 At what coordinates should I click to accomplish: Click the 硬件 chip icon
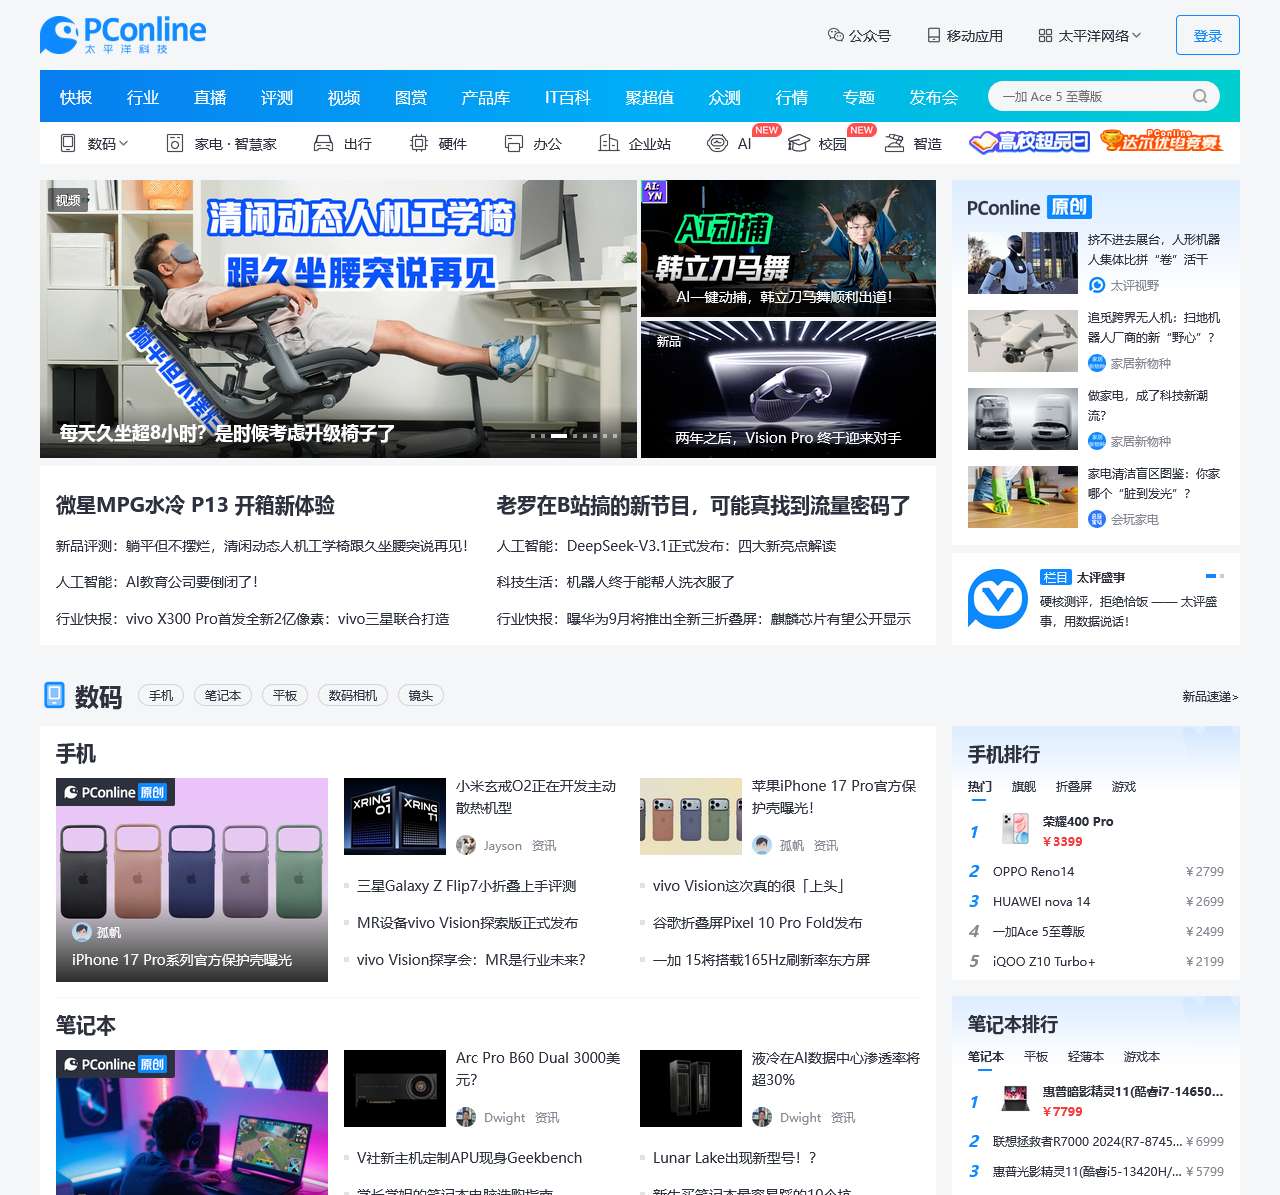419,143
